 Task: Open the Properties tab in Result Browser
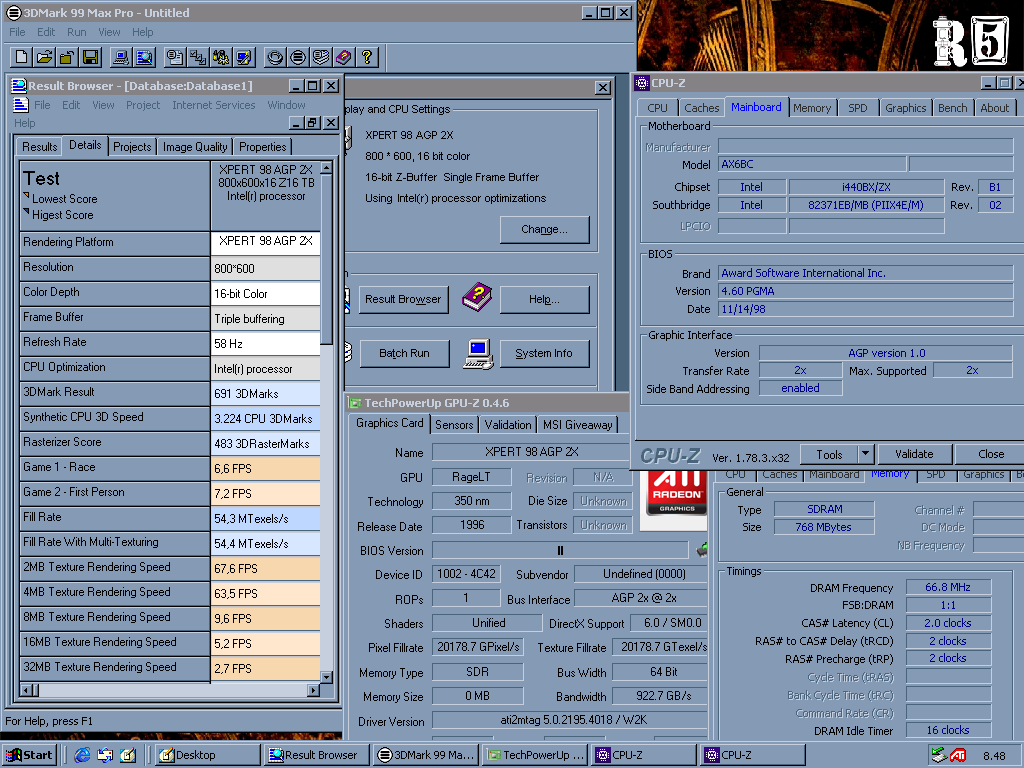tap(263, 147)
